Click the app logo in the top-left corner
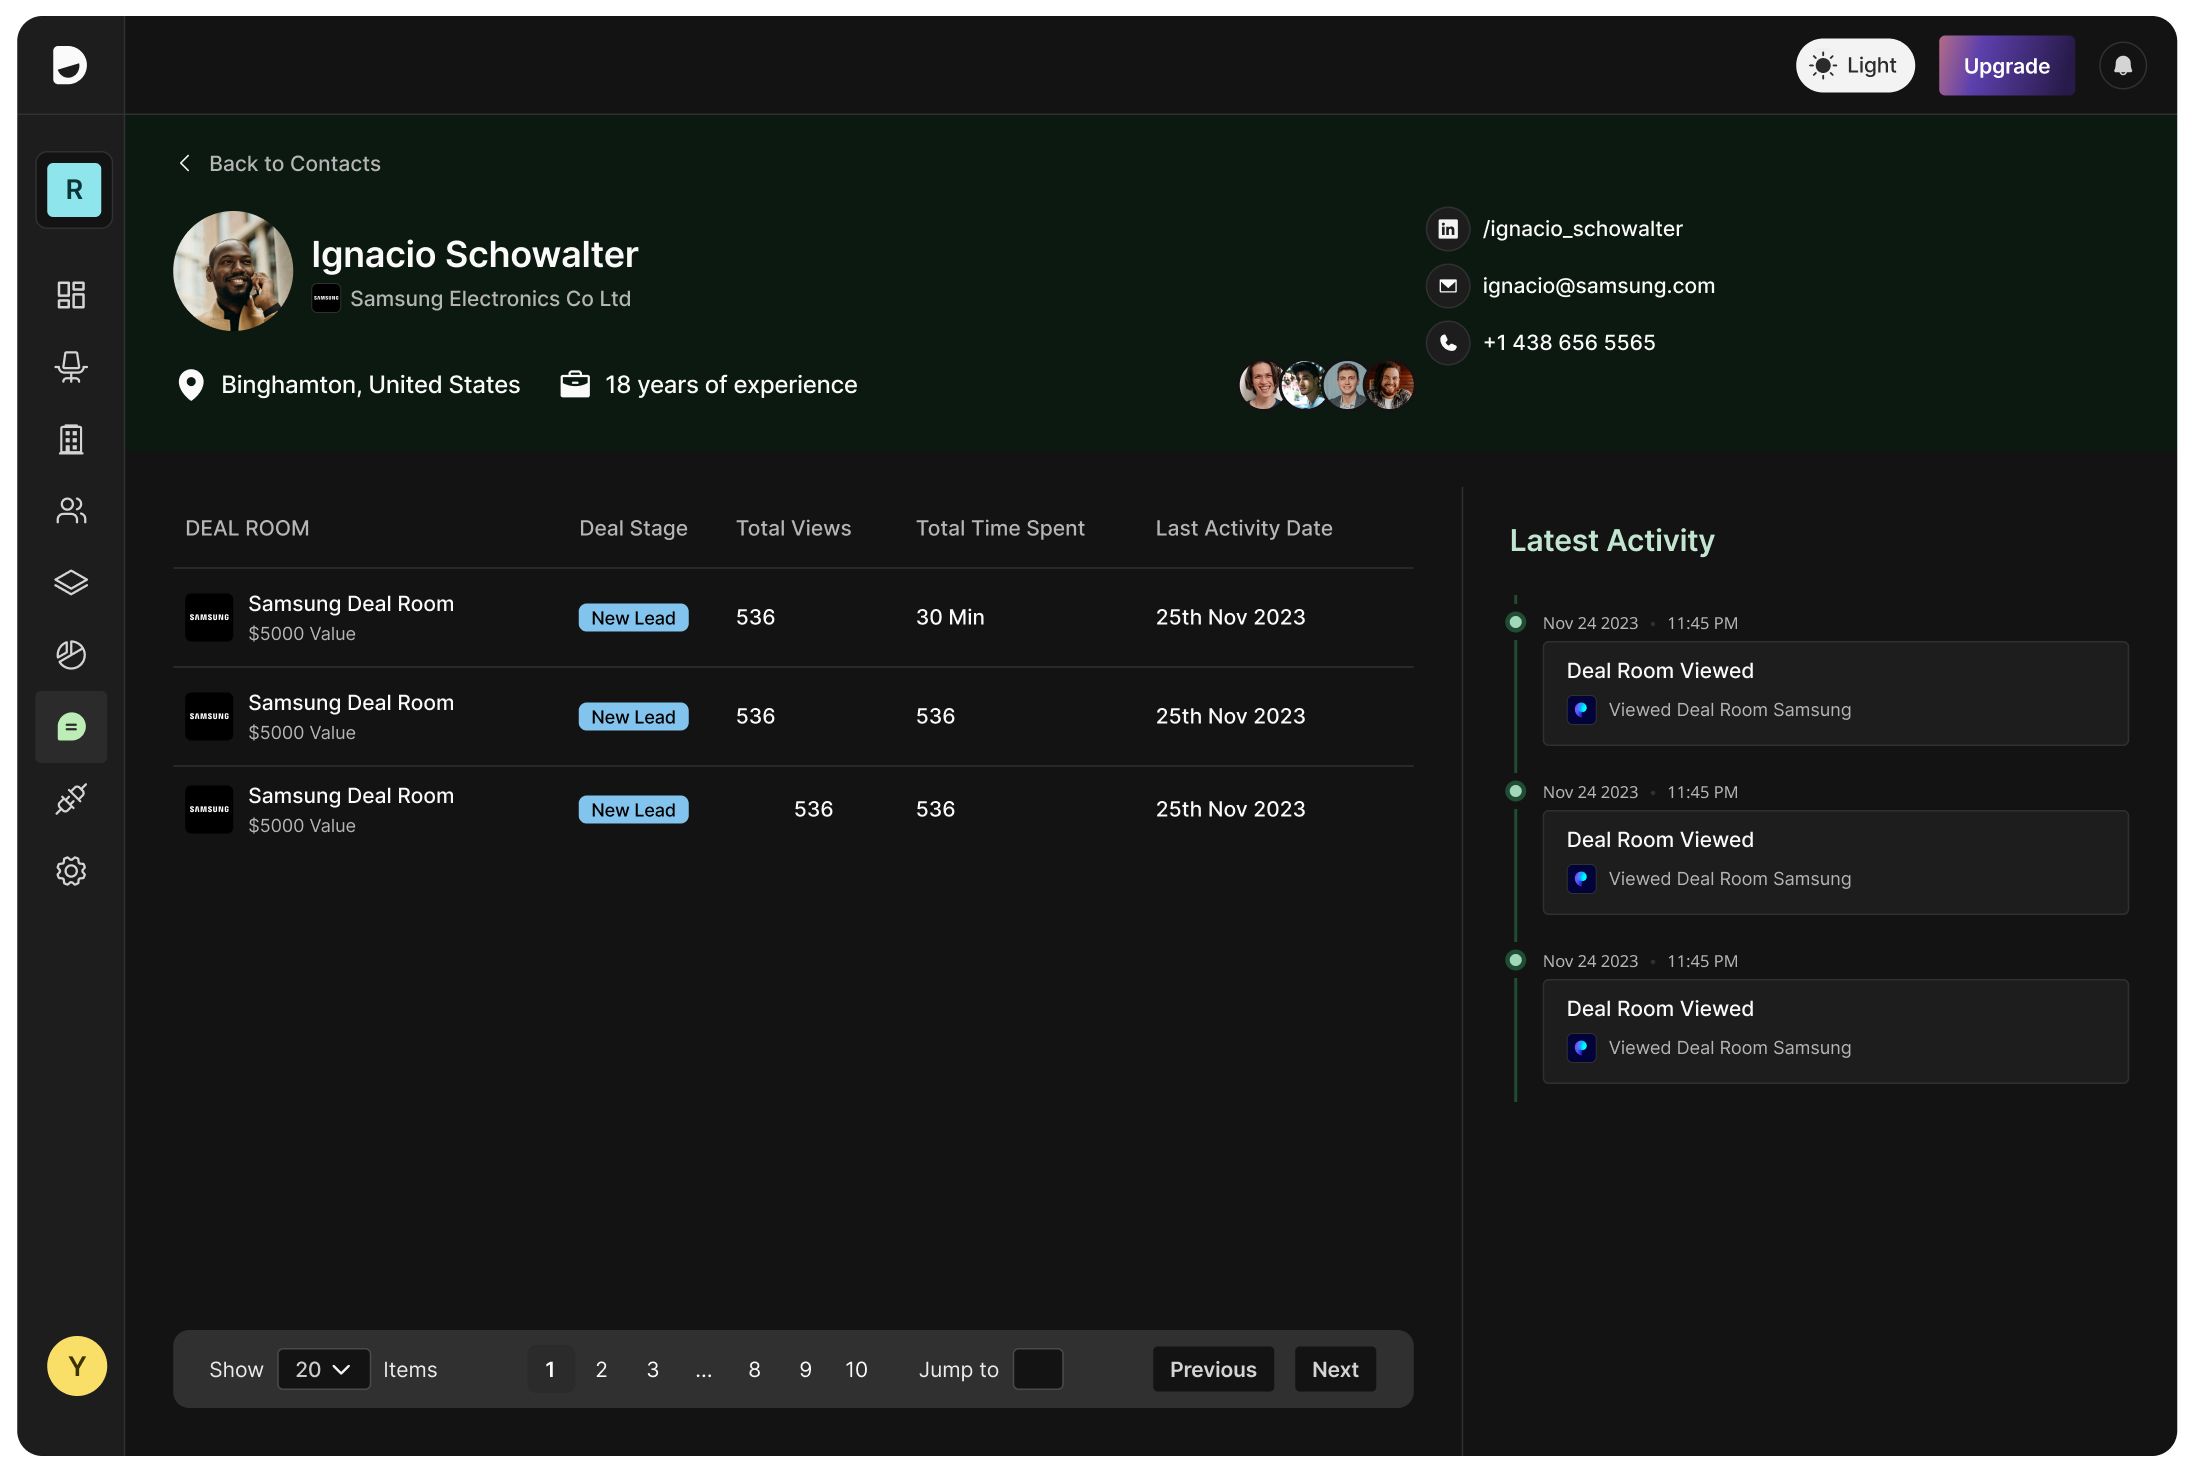The width and height of the screenshot is (2193, 1472). (70, 66)
